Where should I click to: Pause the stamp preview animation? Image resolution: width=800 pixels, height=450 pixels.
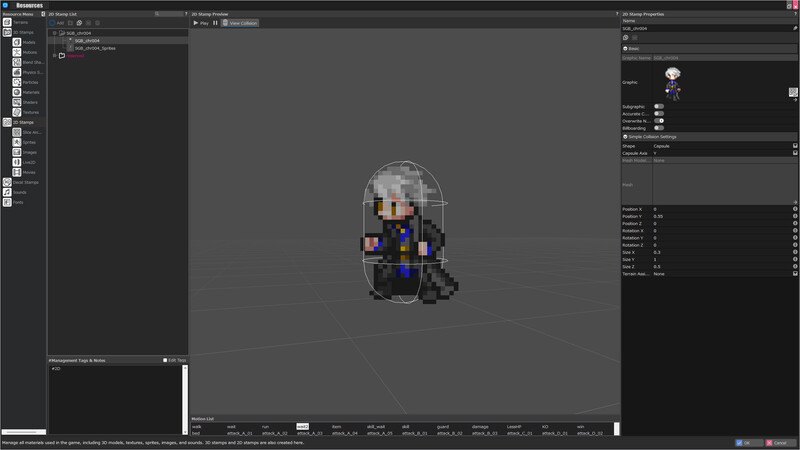point(215,23)
